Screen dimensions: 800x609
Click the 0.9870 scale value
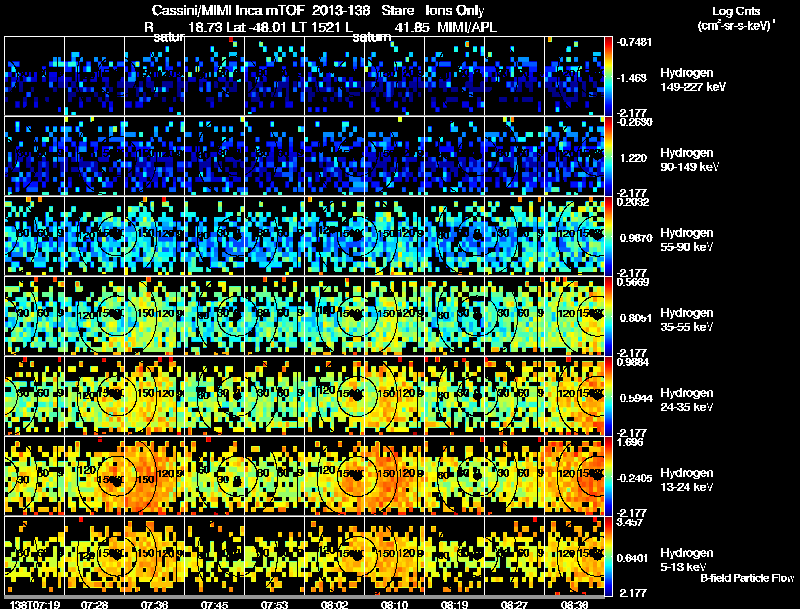point(635,238)
